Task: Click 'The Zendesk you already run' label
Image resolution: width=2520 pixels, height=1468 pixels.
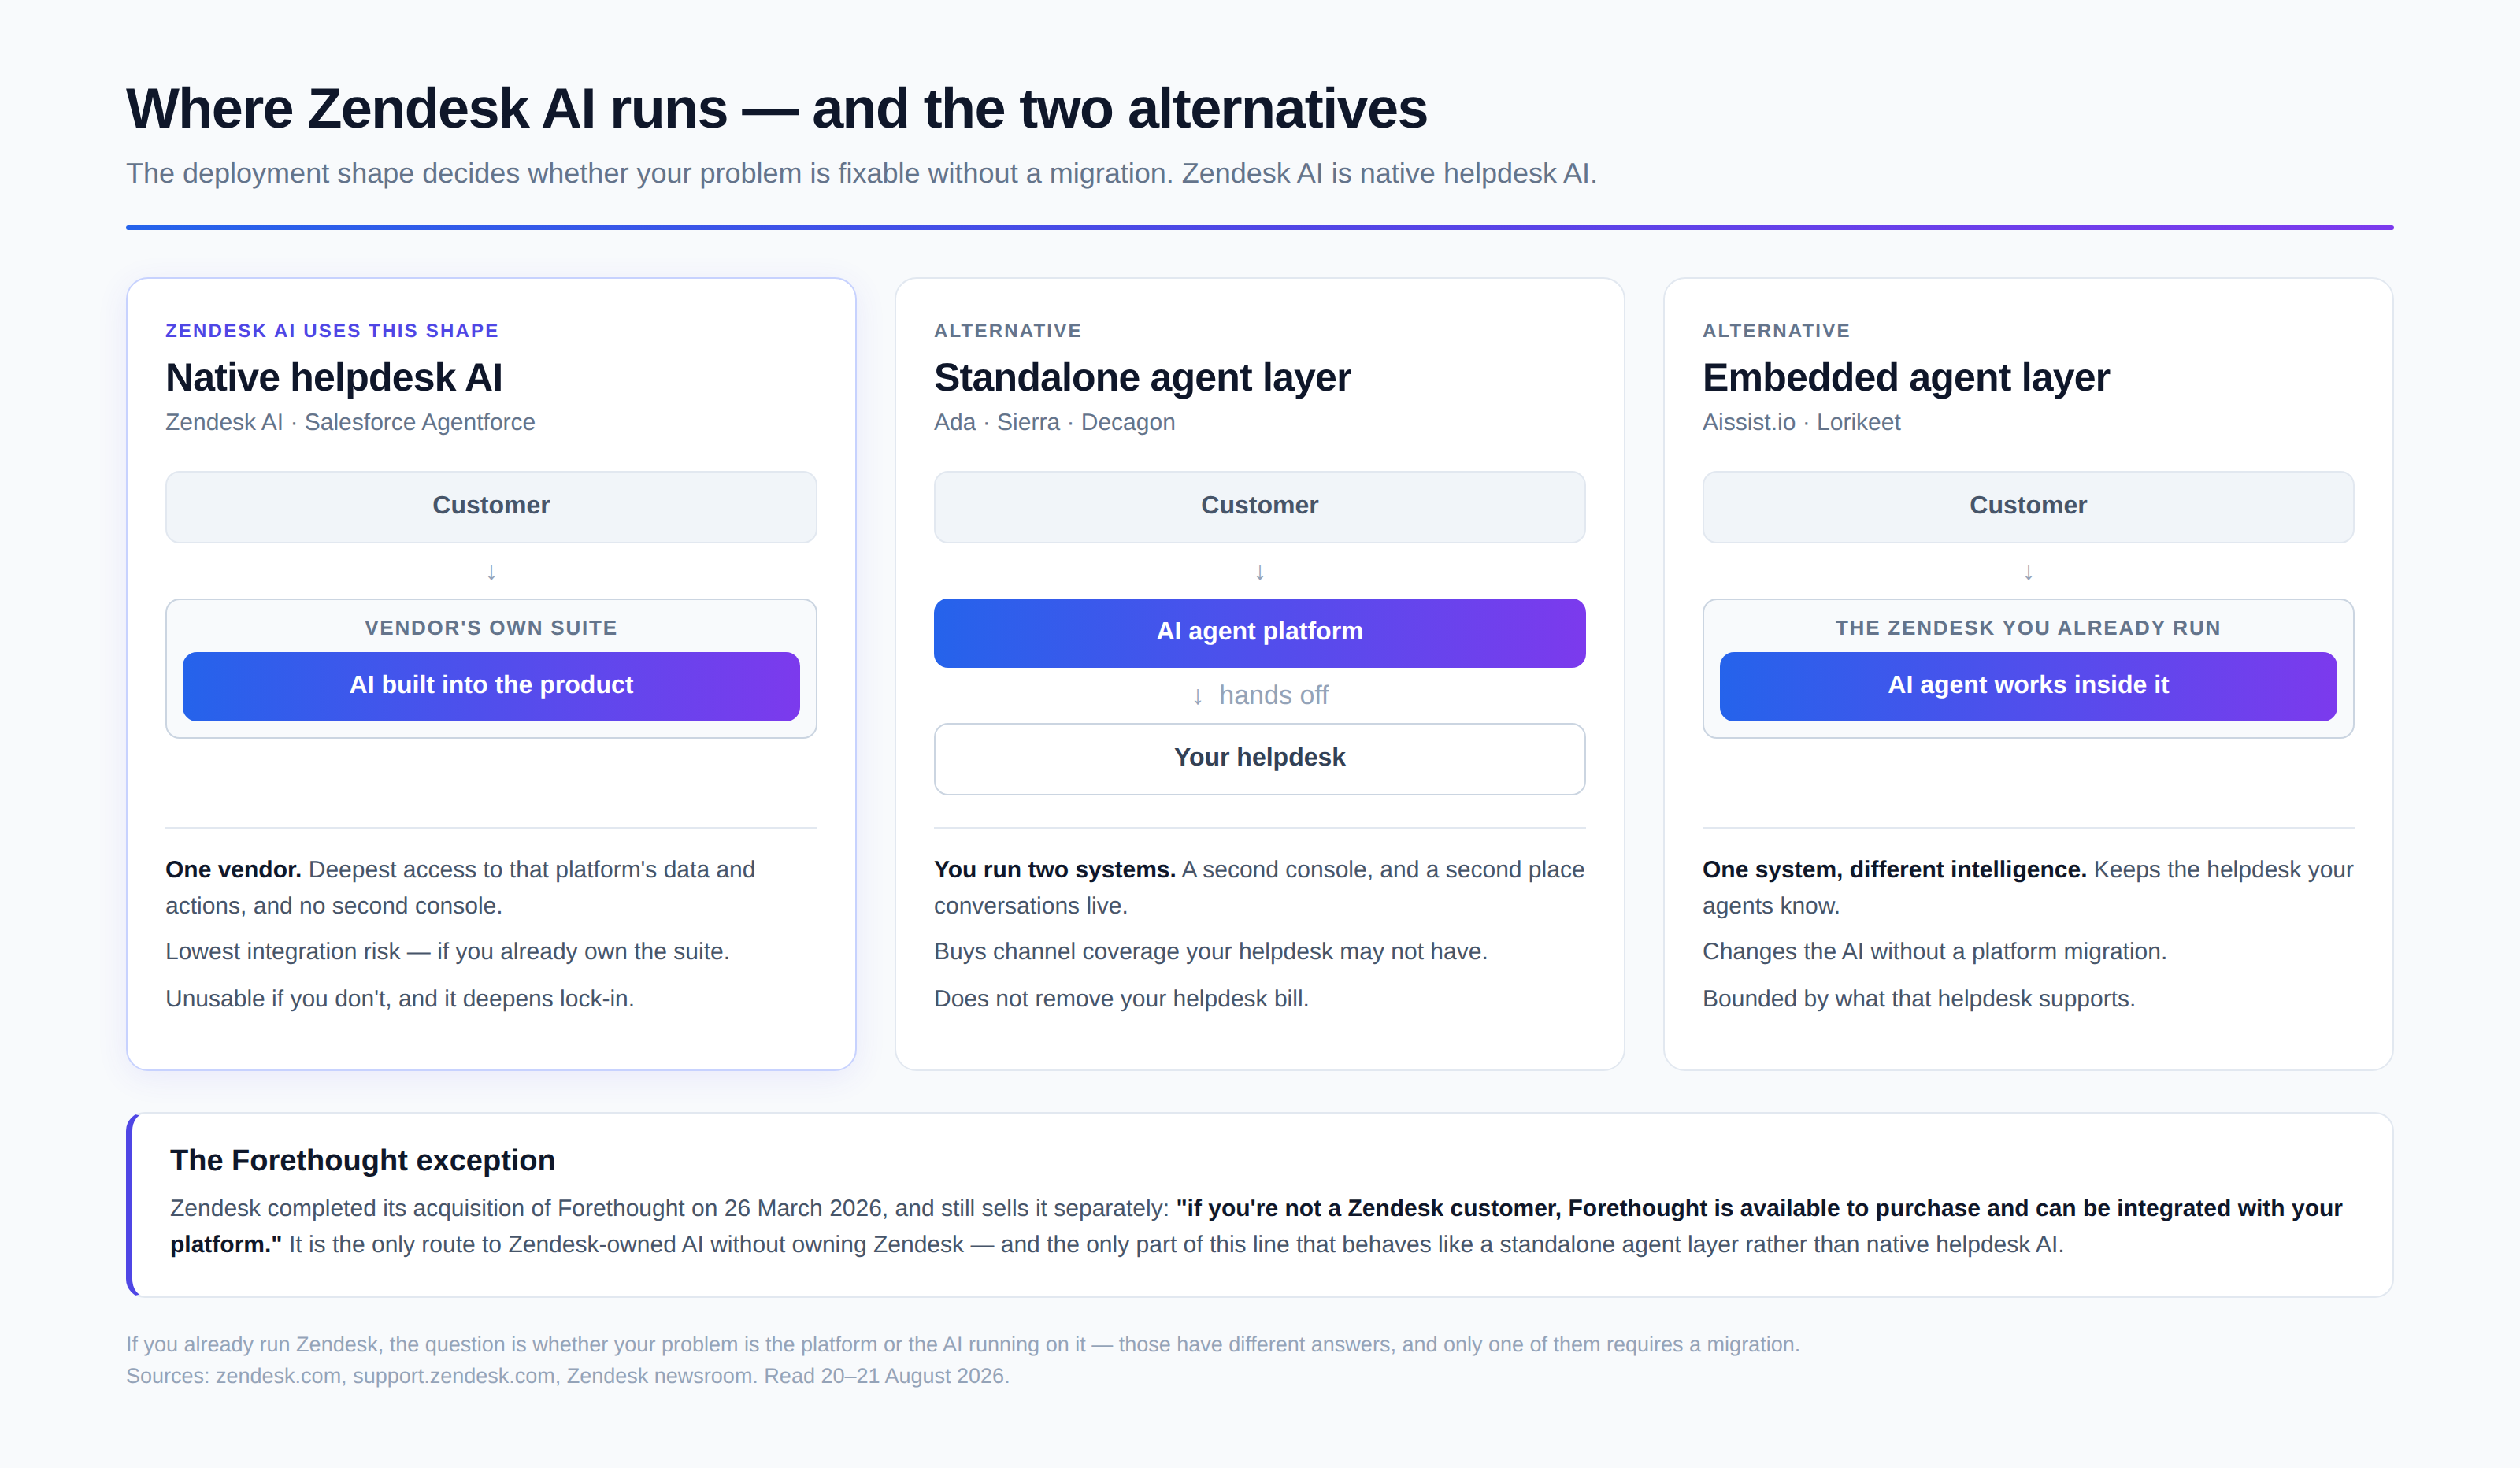Action: (2028, 628)
